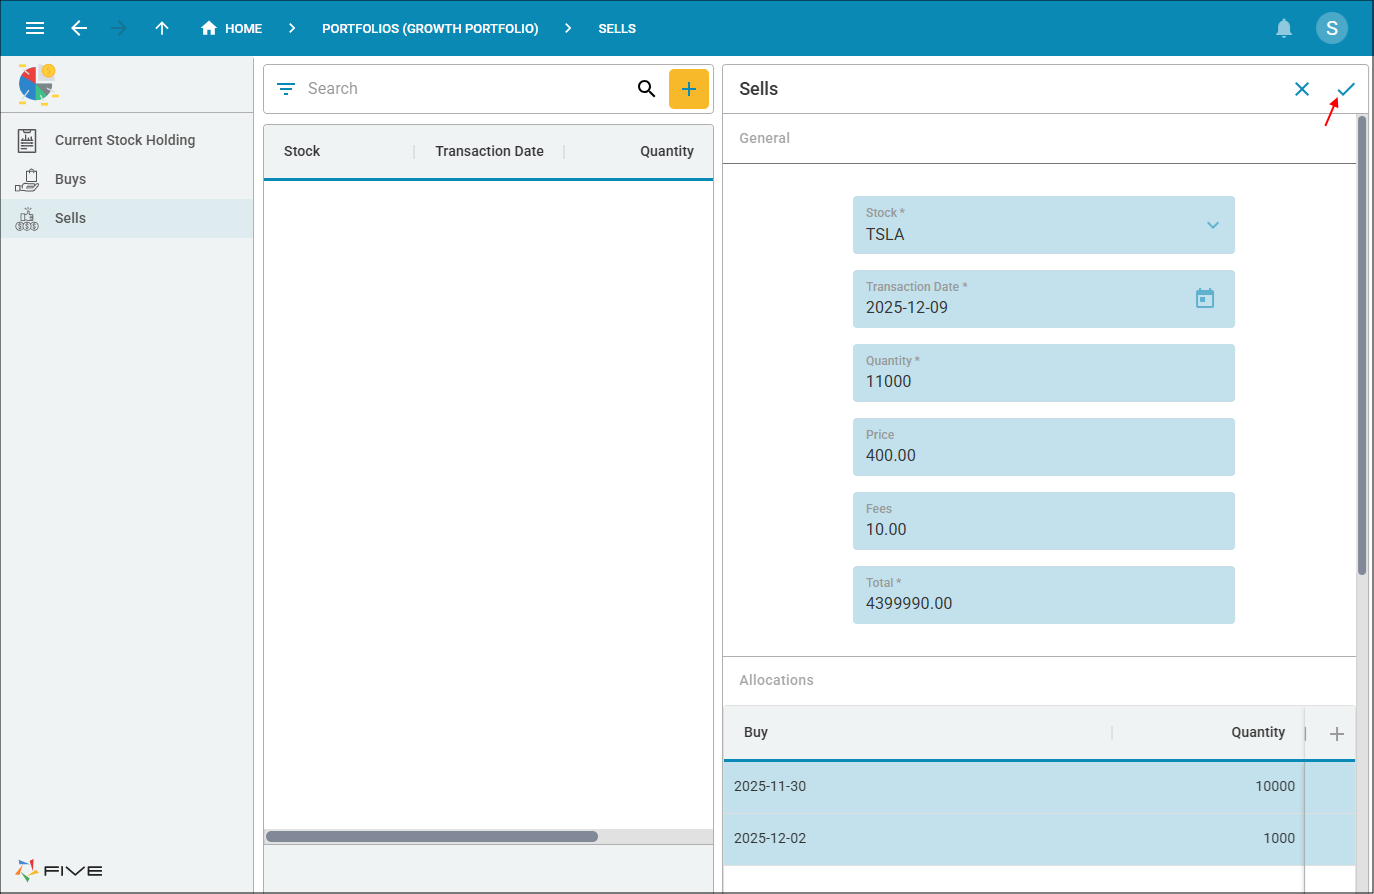The image size is (1374, 894).
Task: Open the user avatar S menu
Action: pos(1332,28)
